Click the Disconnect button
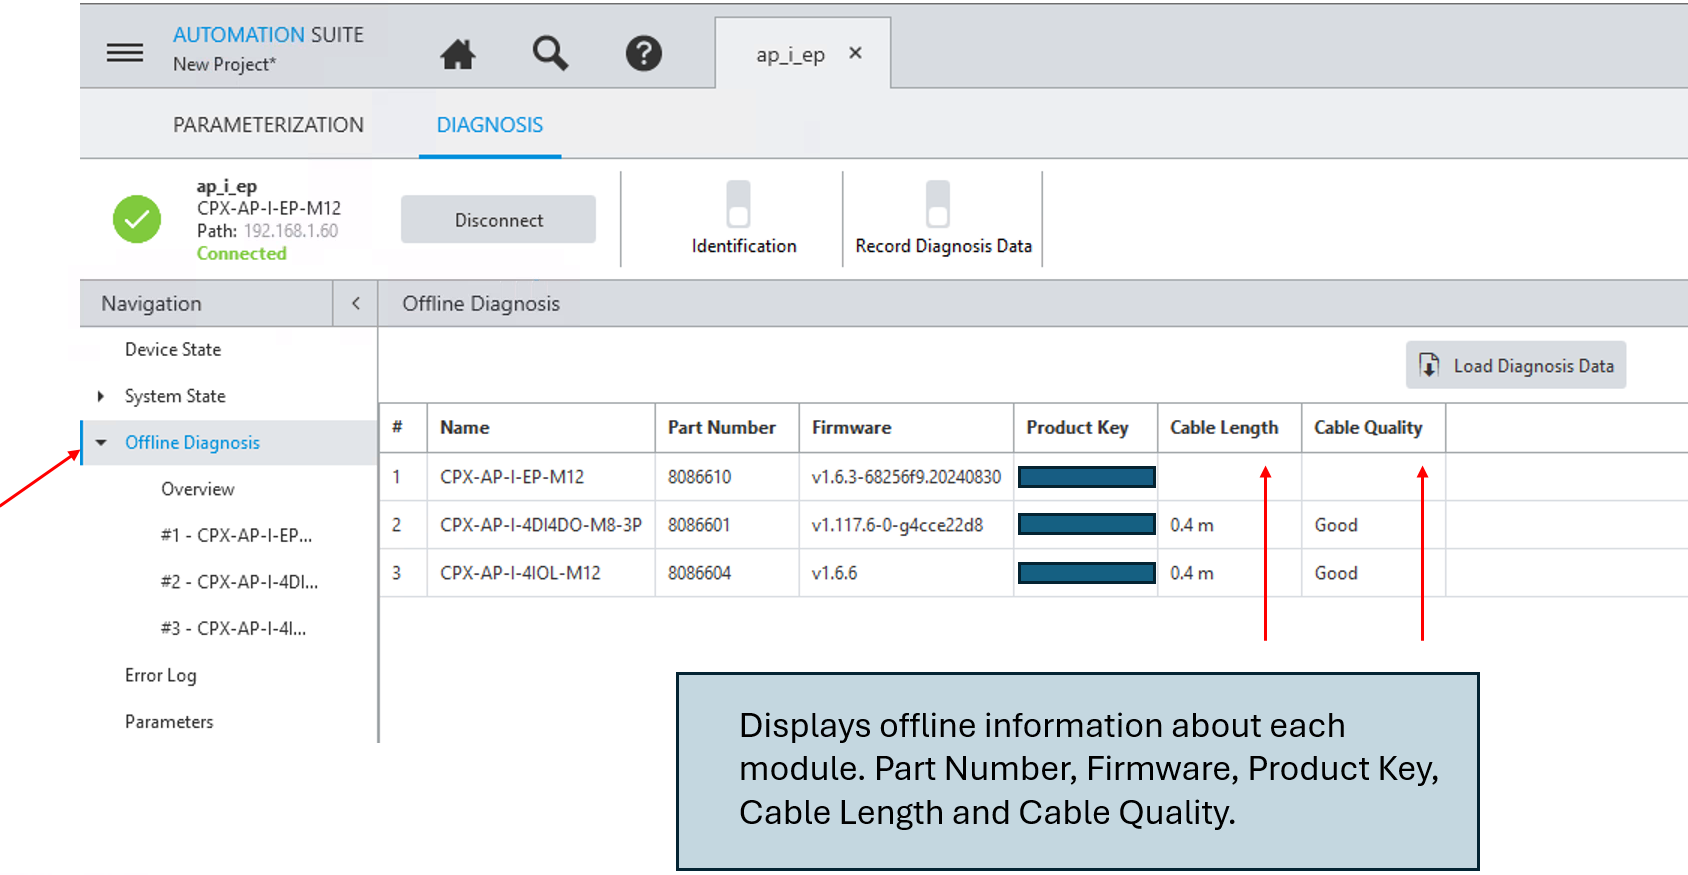The height and width of the screenshot is (875, 1688). [498, 219]
